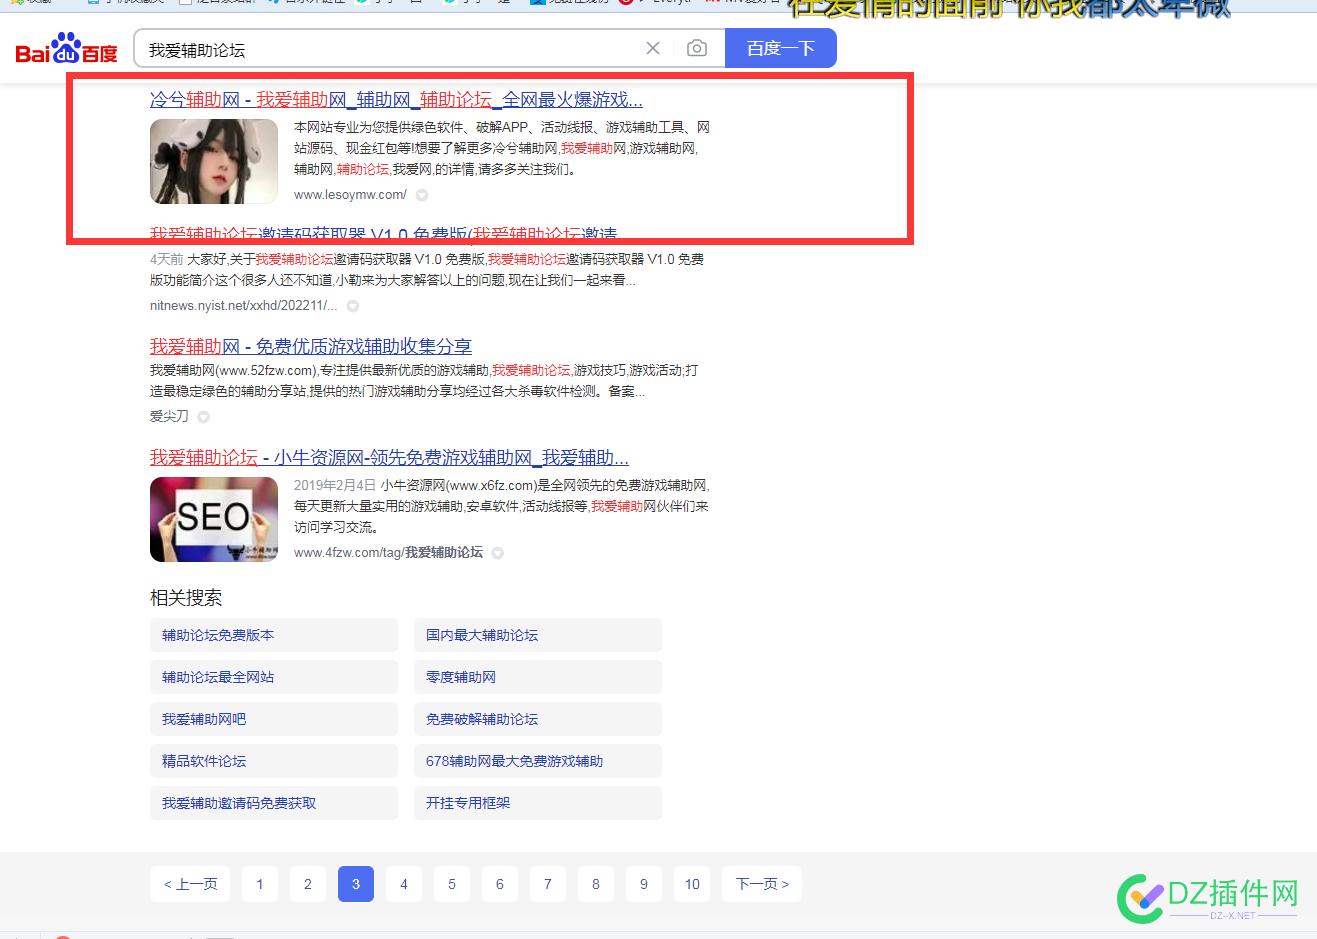The height and width of the screenshot is (939, 1317).
Task: Go to results page 9
Action: pos(644,884)
